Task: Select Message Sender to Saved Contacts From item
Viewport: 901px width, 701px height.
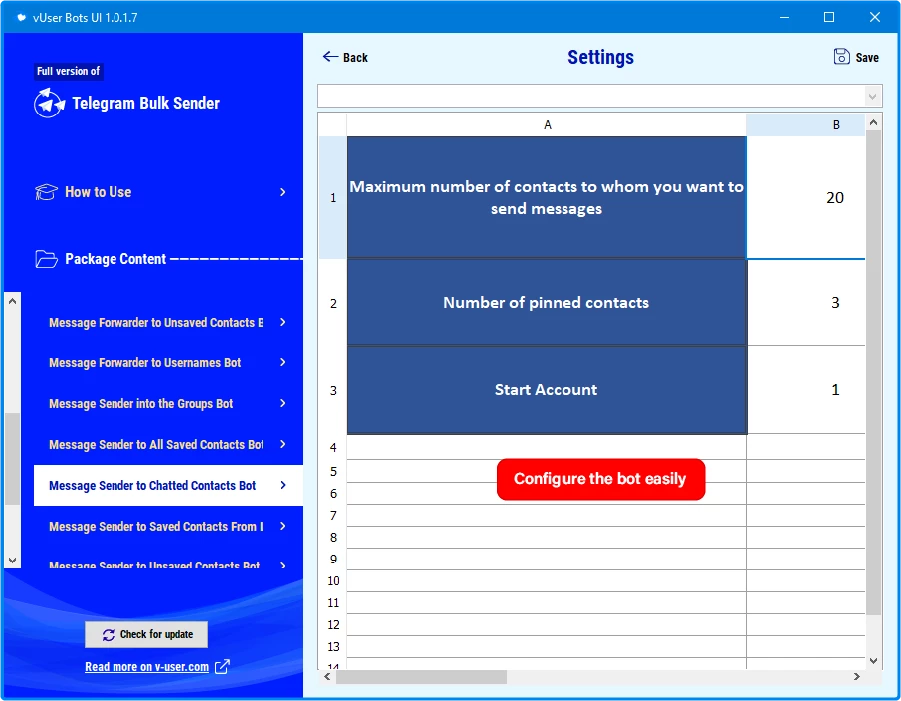Action: [x=168, y=526]
